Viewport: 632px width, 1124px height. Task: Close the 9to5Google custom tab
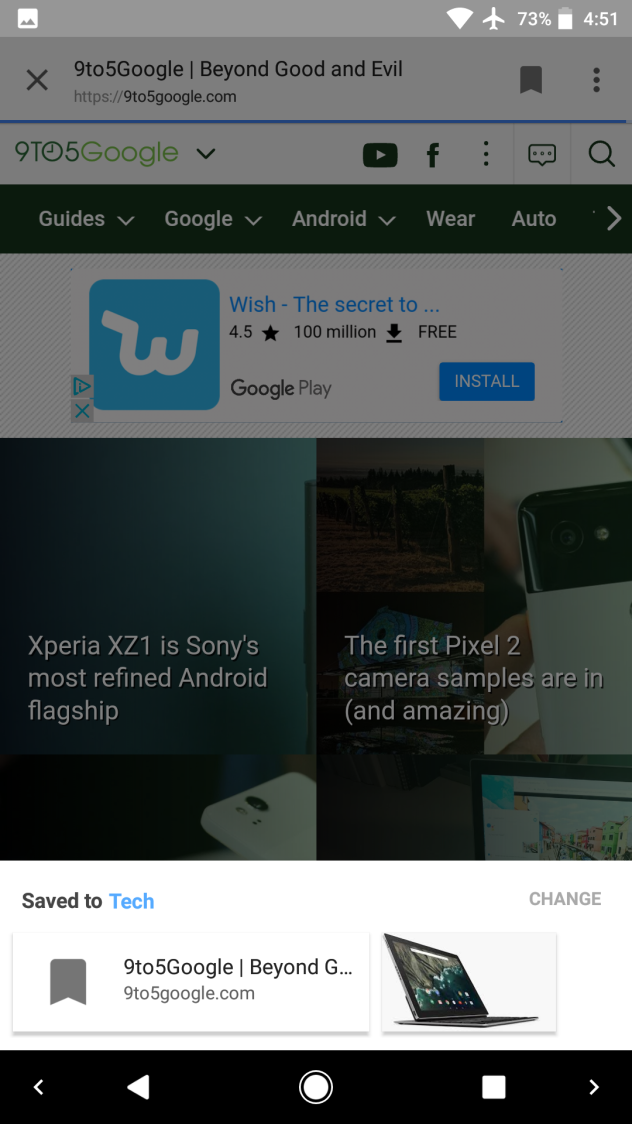37,80
